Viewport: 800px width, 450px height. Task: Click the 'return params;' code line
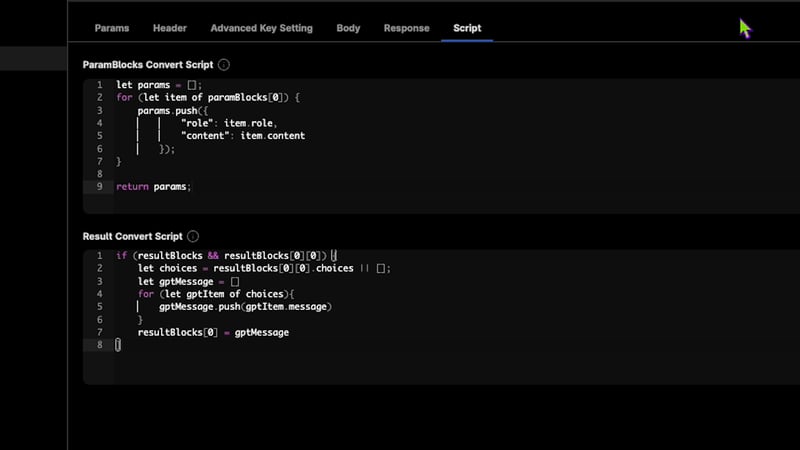(x=153, y=187)
